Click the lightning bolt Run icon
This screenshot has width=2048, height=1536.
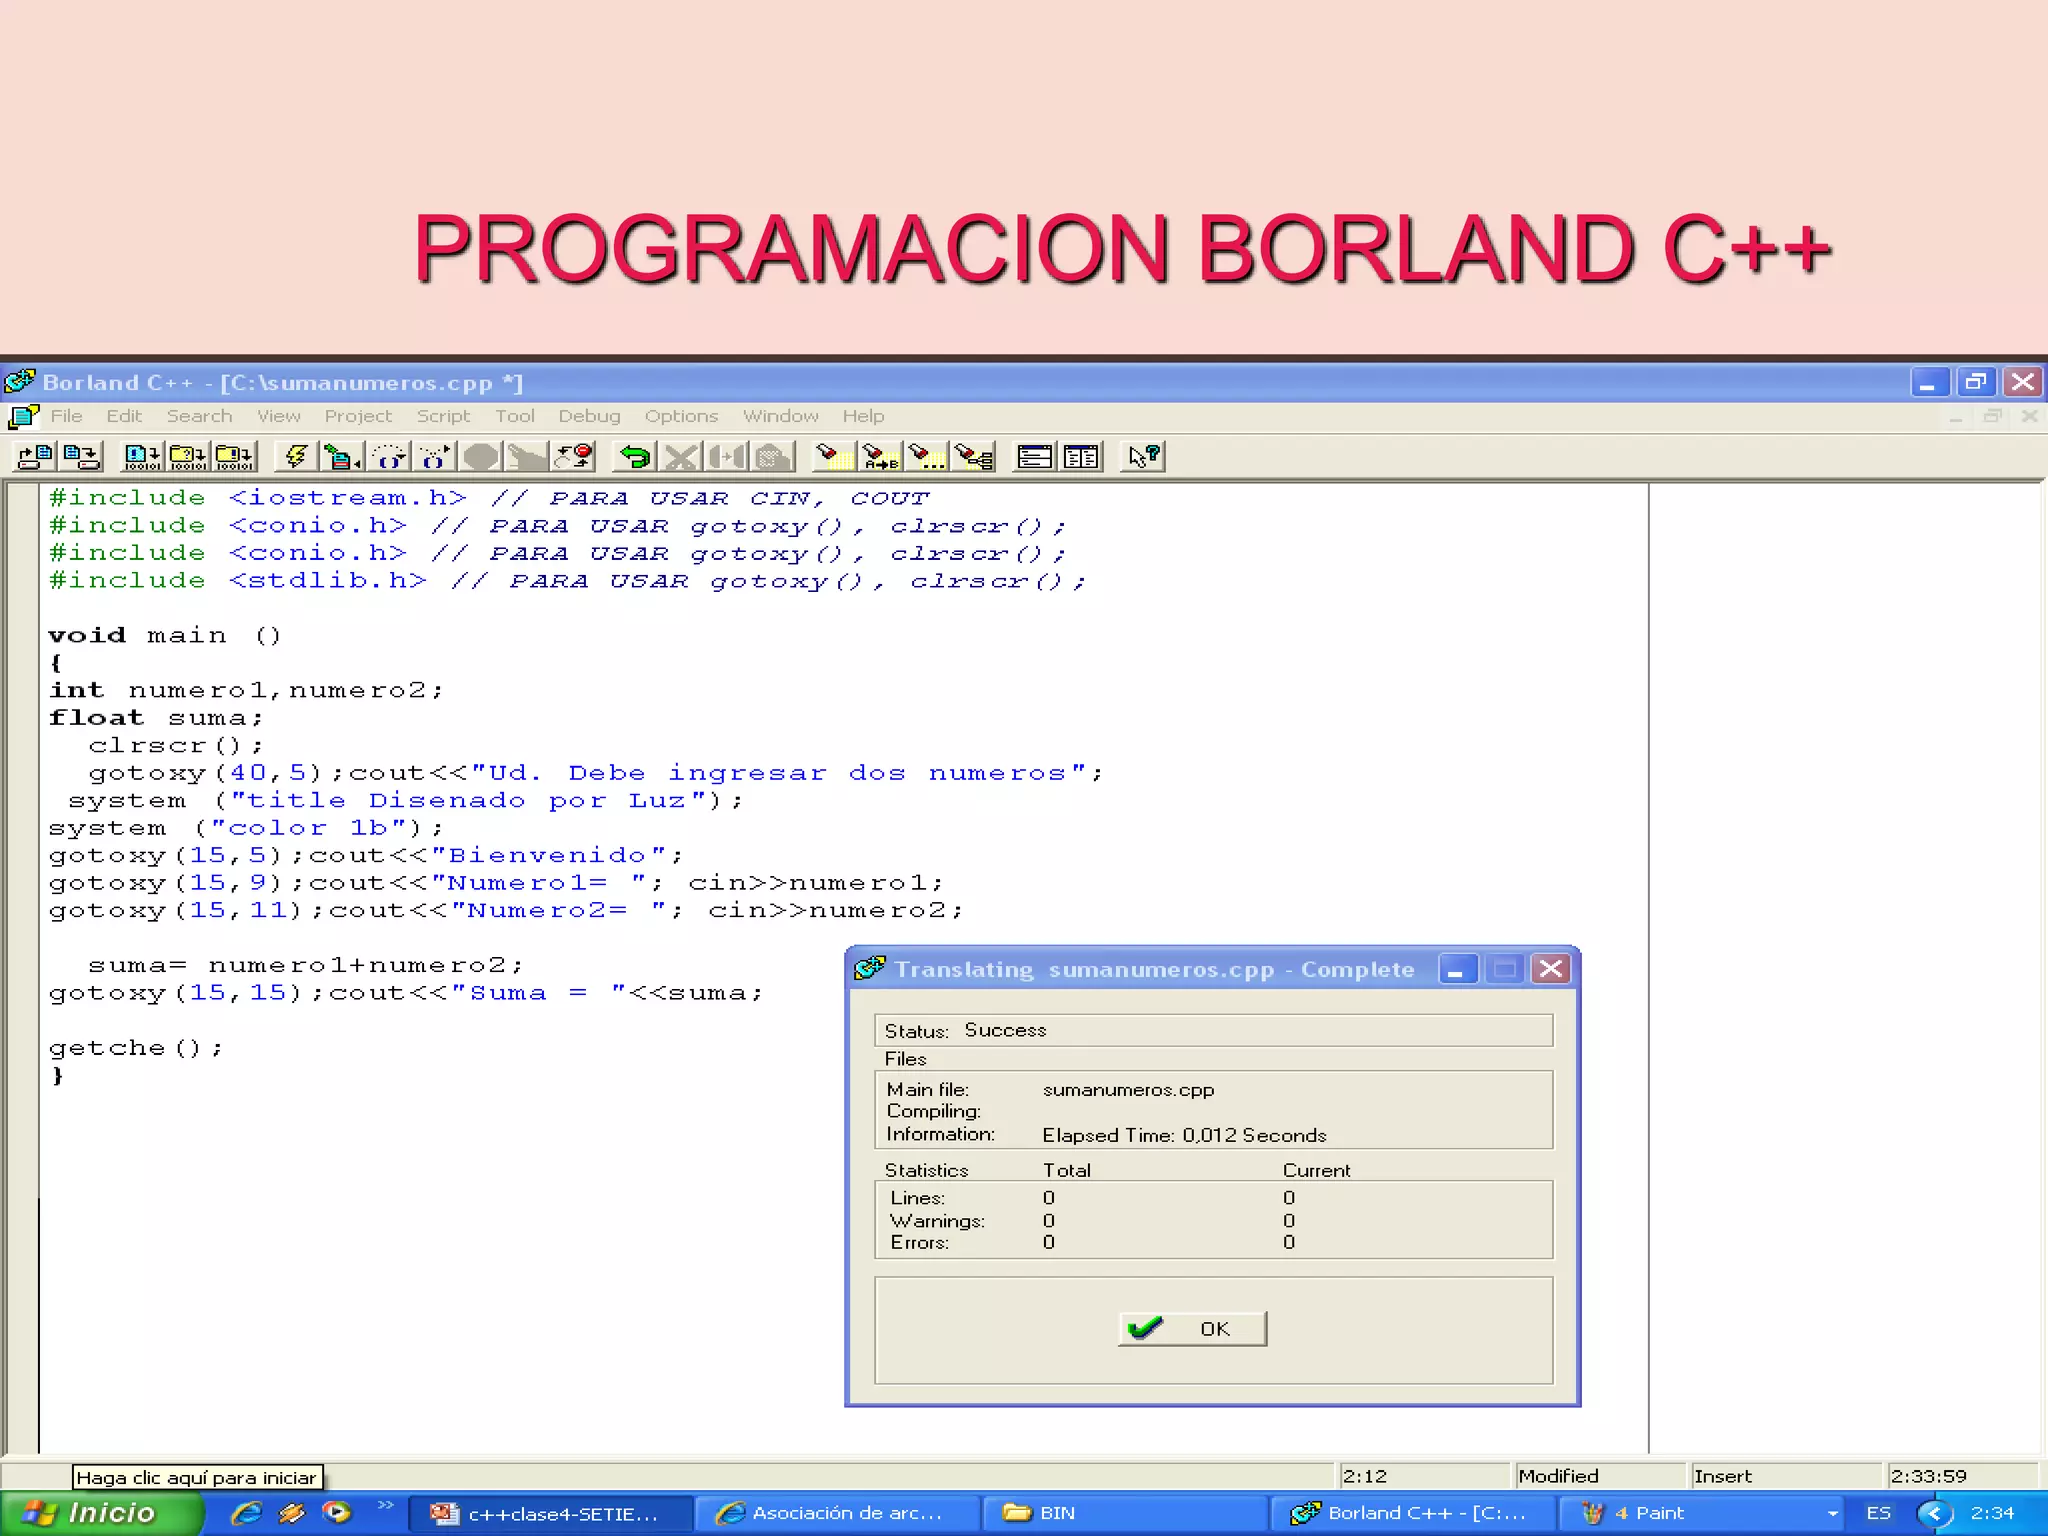pos(296,457)
